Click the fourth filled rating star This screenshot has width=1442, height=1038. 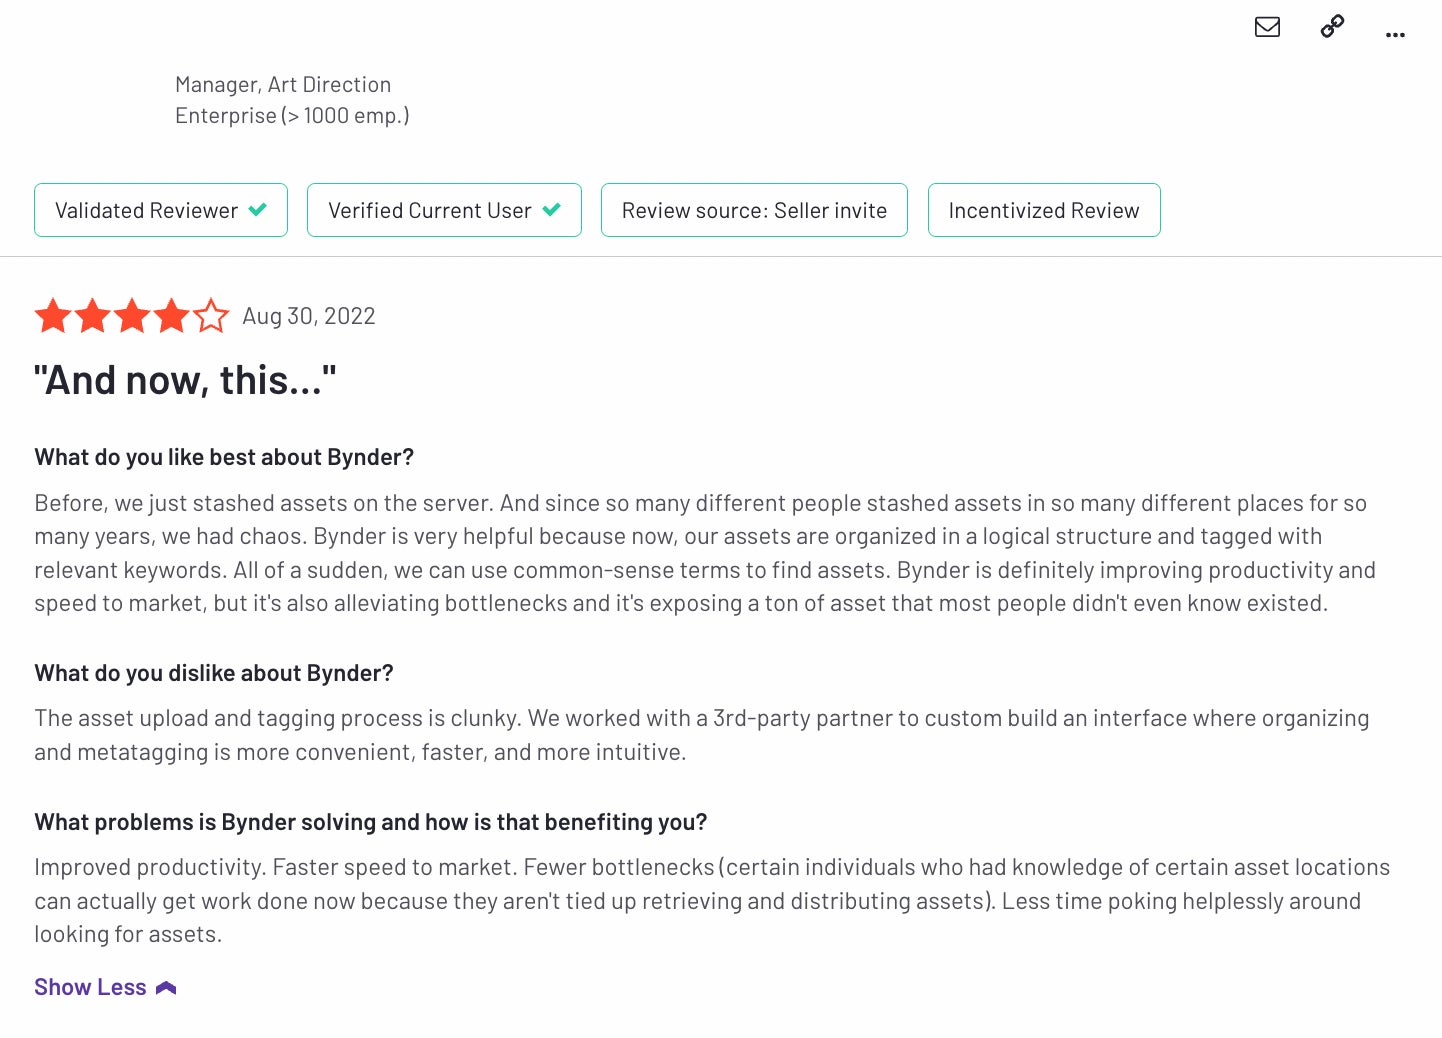pos(171,316)
